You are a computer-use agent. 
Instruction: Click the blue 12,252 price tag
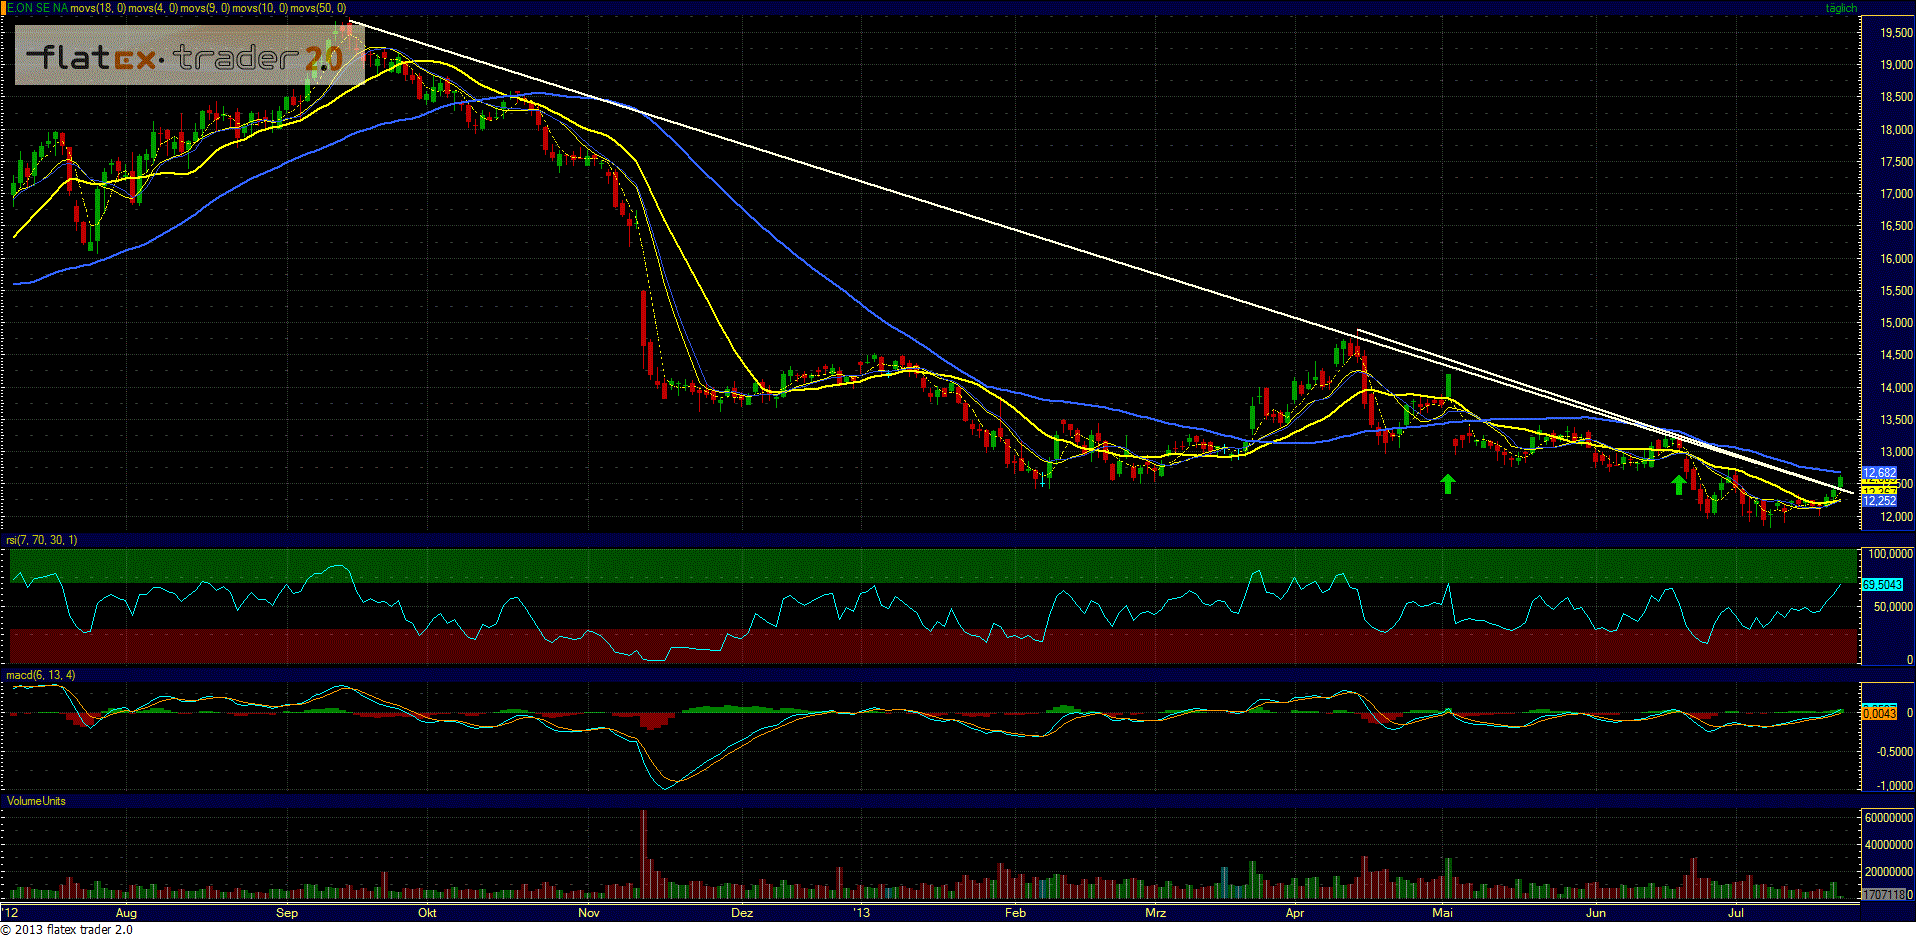coord(1879,501)
